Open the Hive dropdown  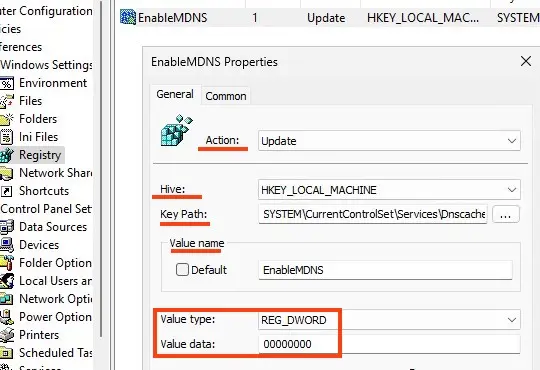tap(389, 190)
